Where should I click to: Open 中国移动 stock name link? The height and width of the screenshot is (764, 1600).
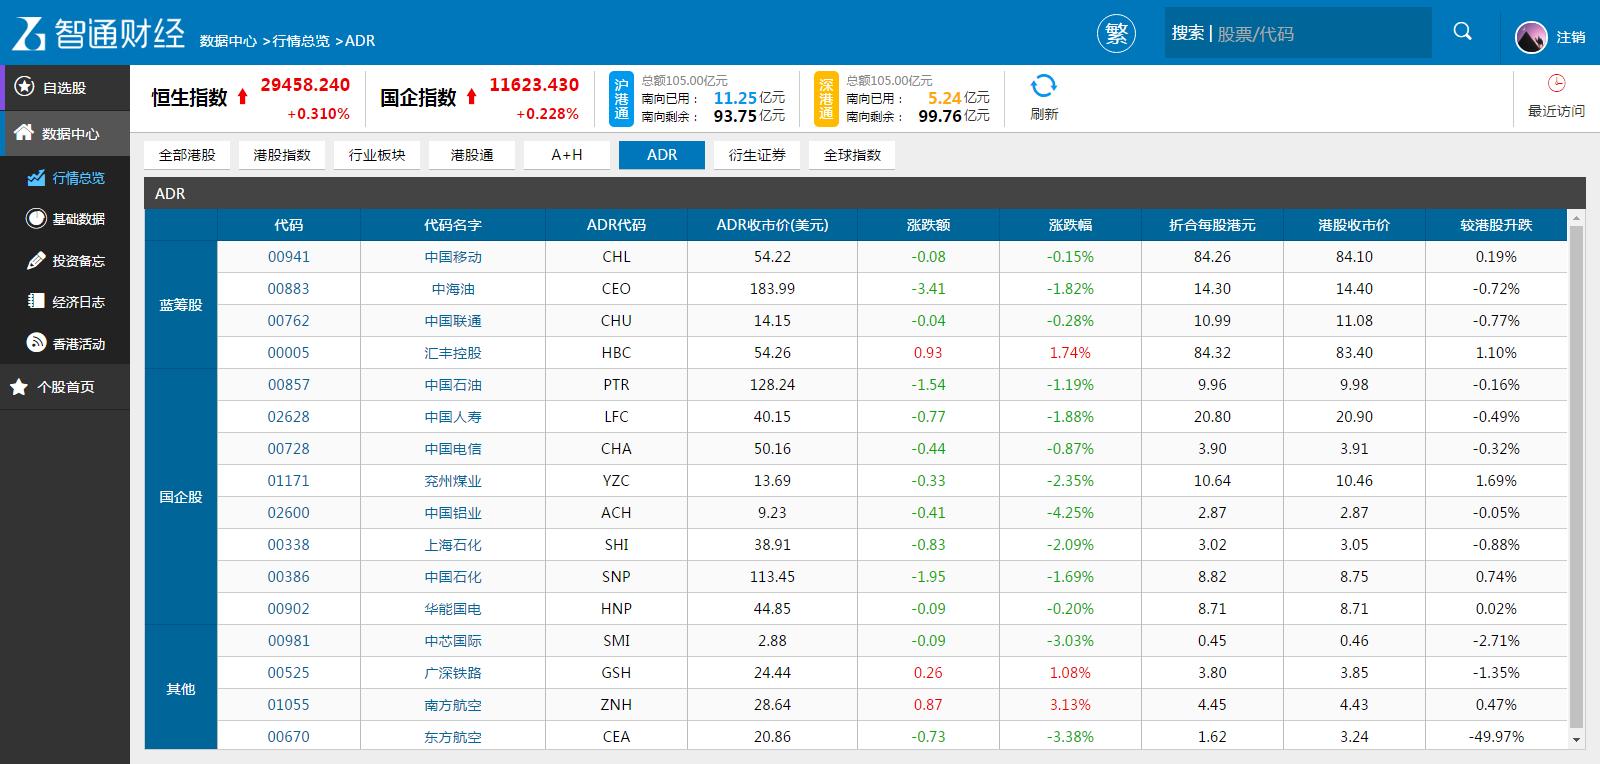coord(453,257)
